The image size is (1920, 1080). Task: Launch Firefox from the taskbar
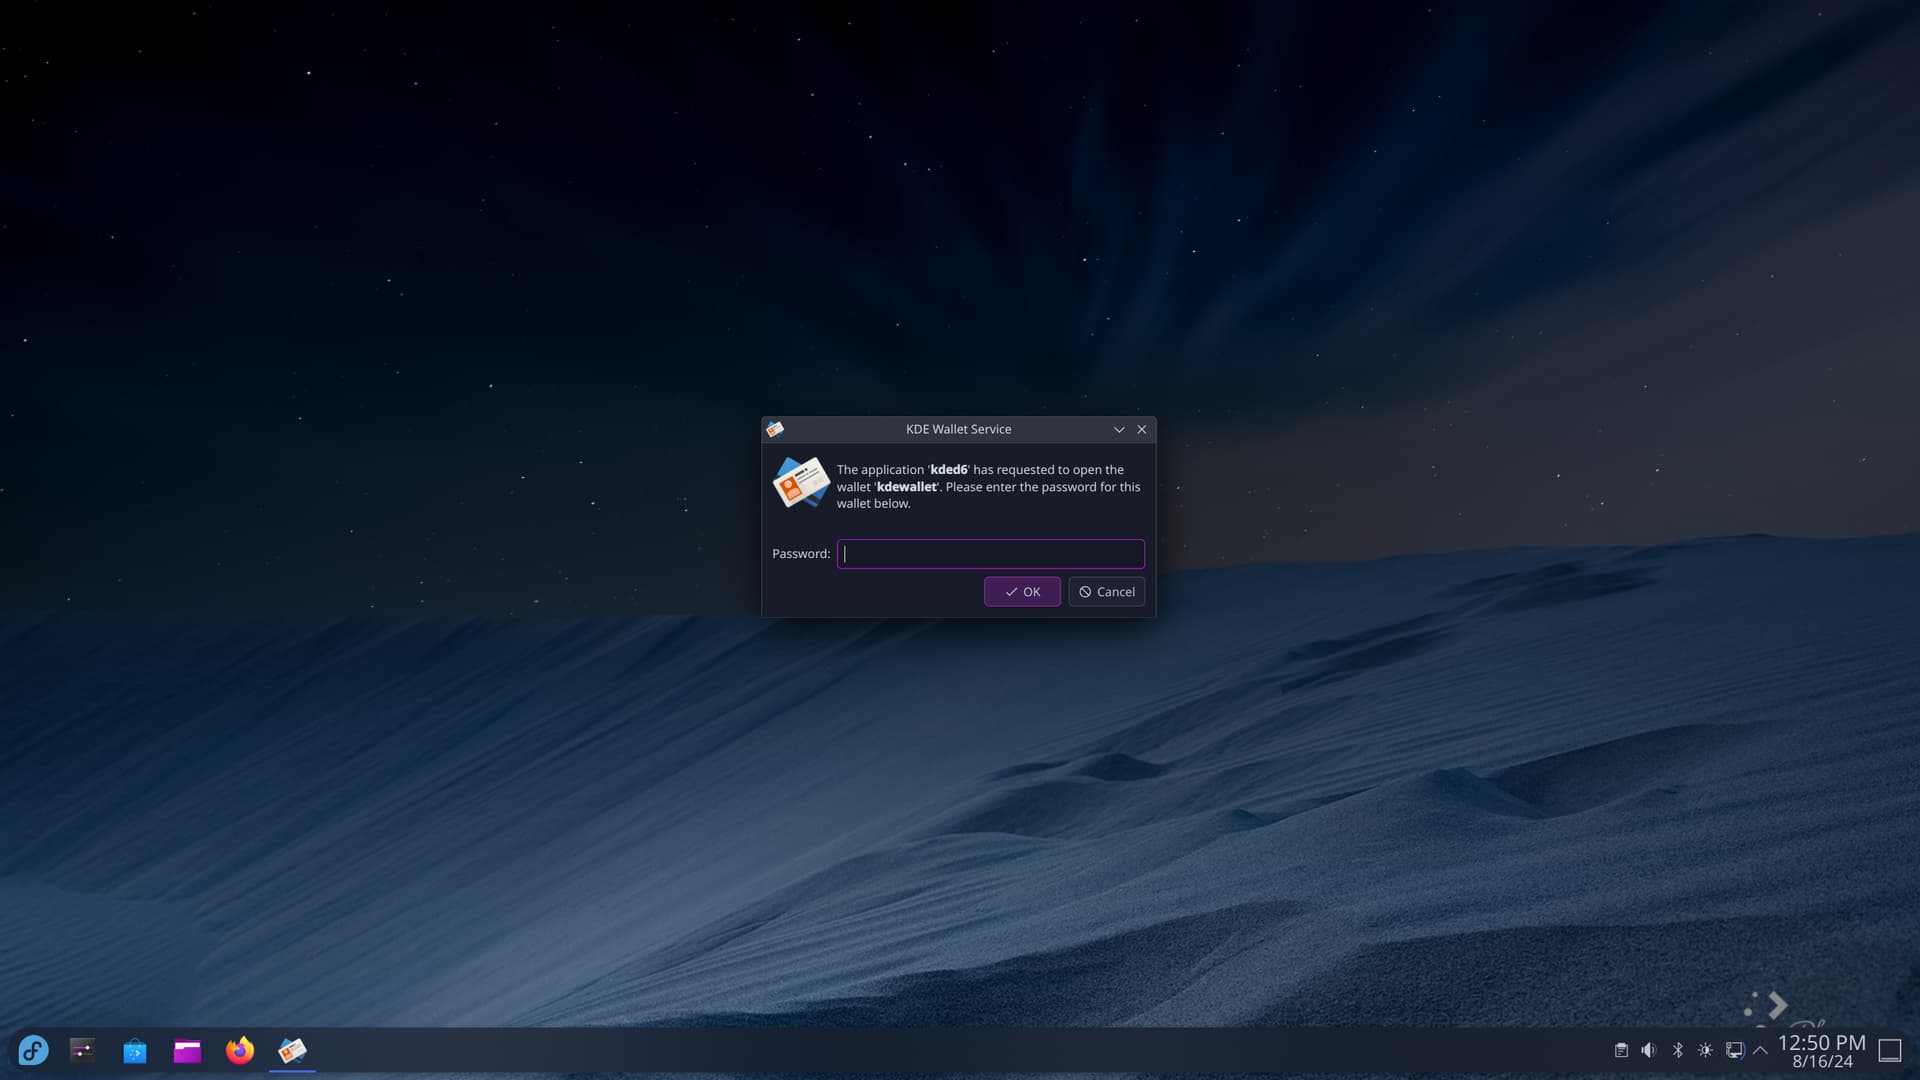(240, 1051)
